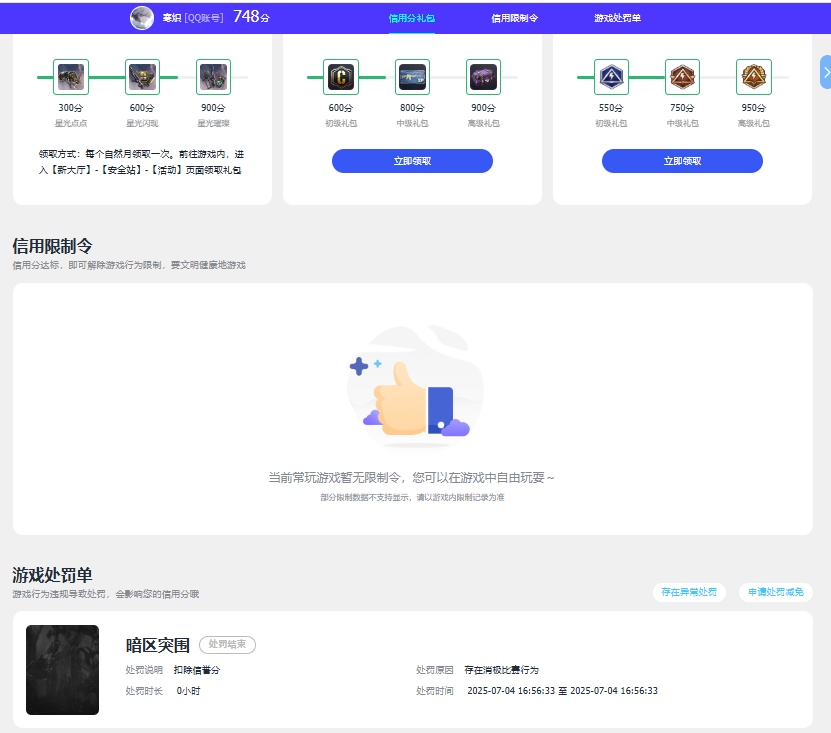Select the 950分 高级礼包 badge icon
The width and height of the screenshot is (831, 733).
click(754, 76)
